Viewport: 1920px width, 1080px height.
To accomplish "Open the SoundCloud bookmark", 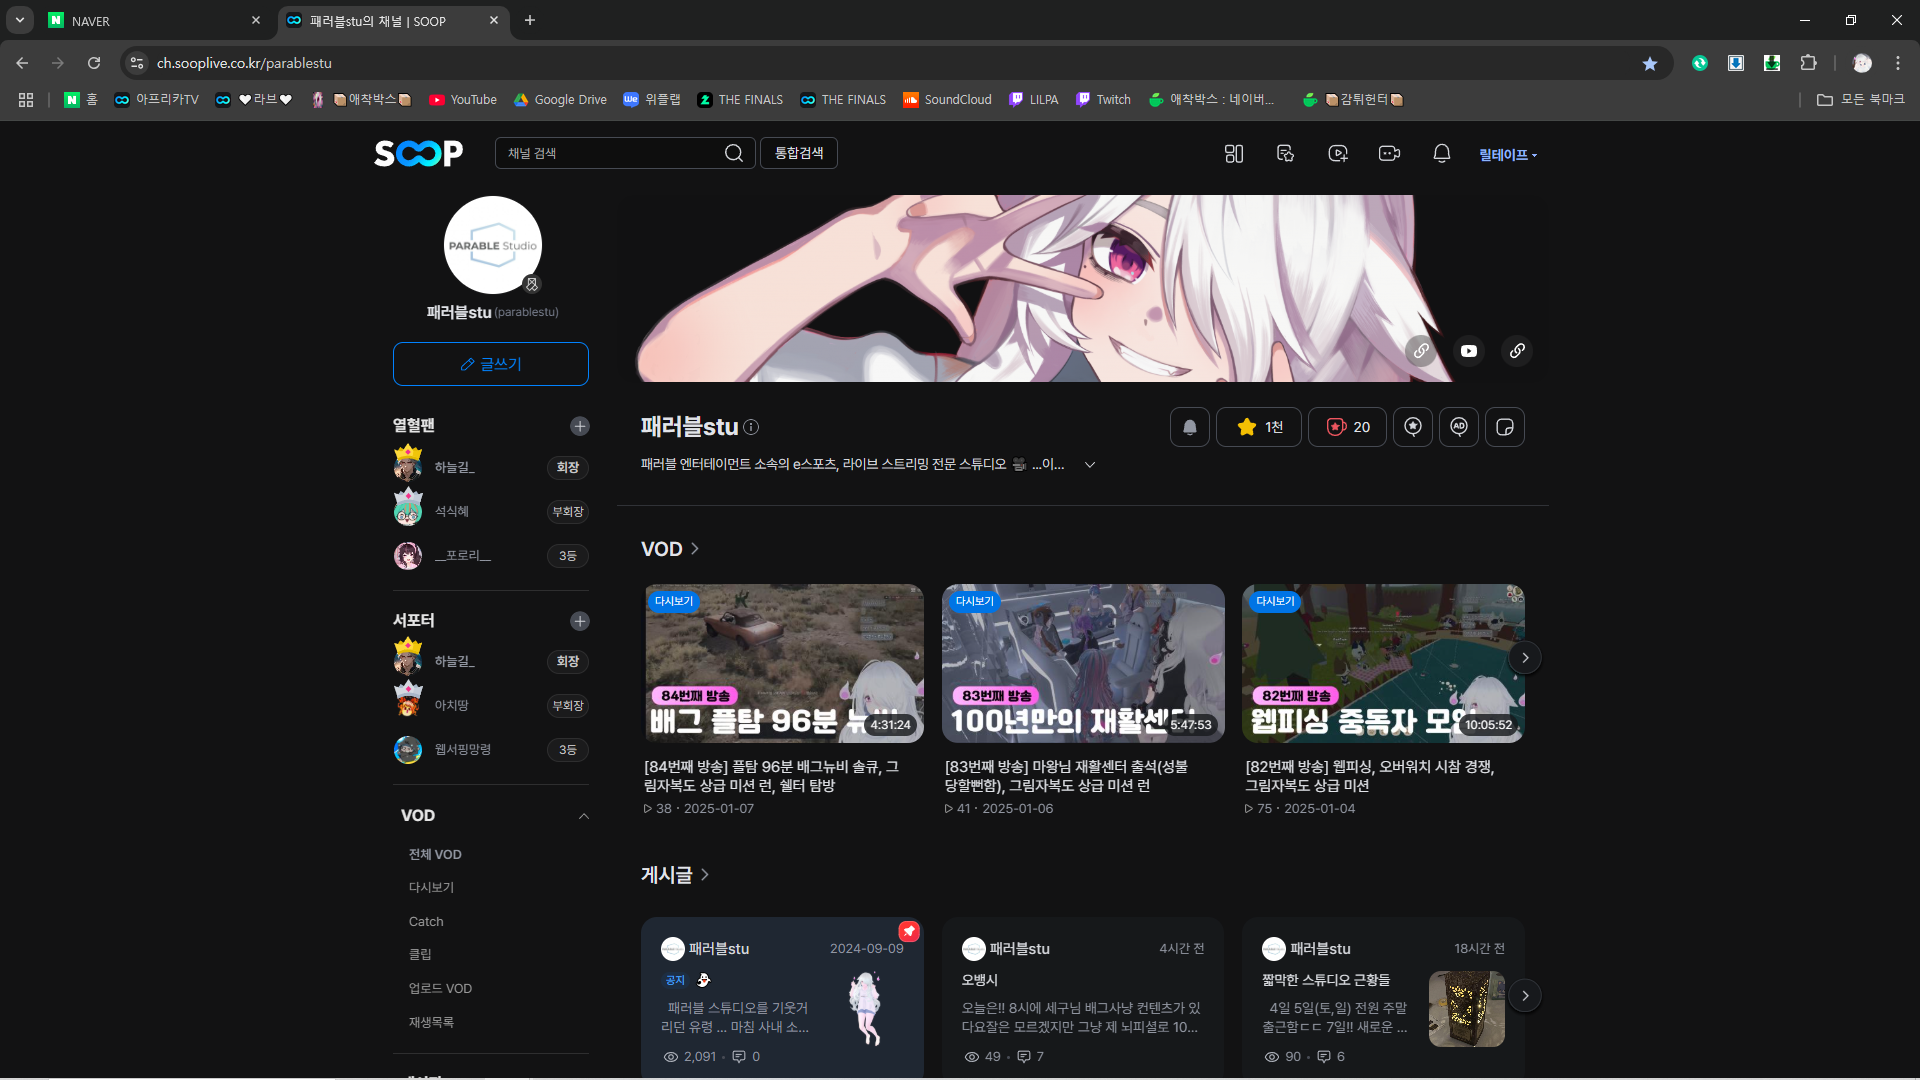I will (947, 99).
